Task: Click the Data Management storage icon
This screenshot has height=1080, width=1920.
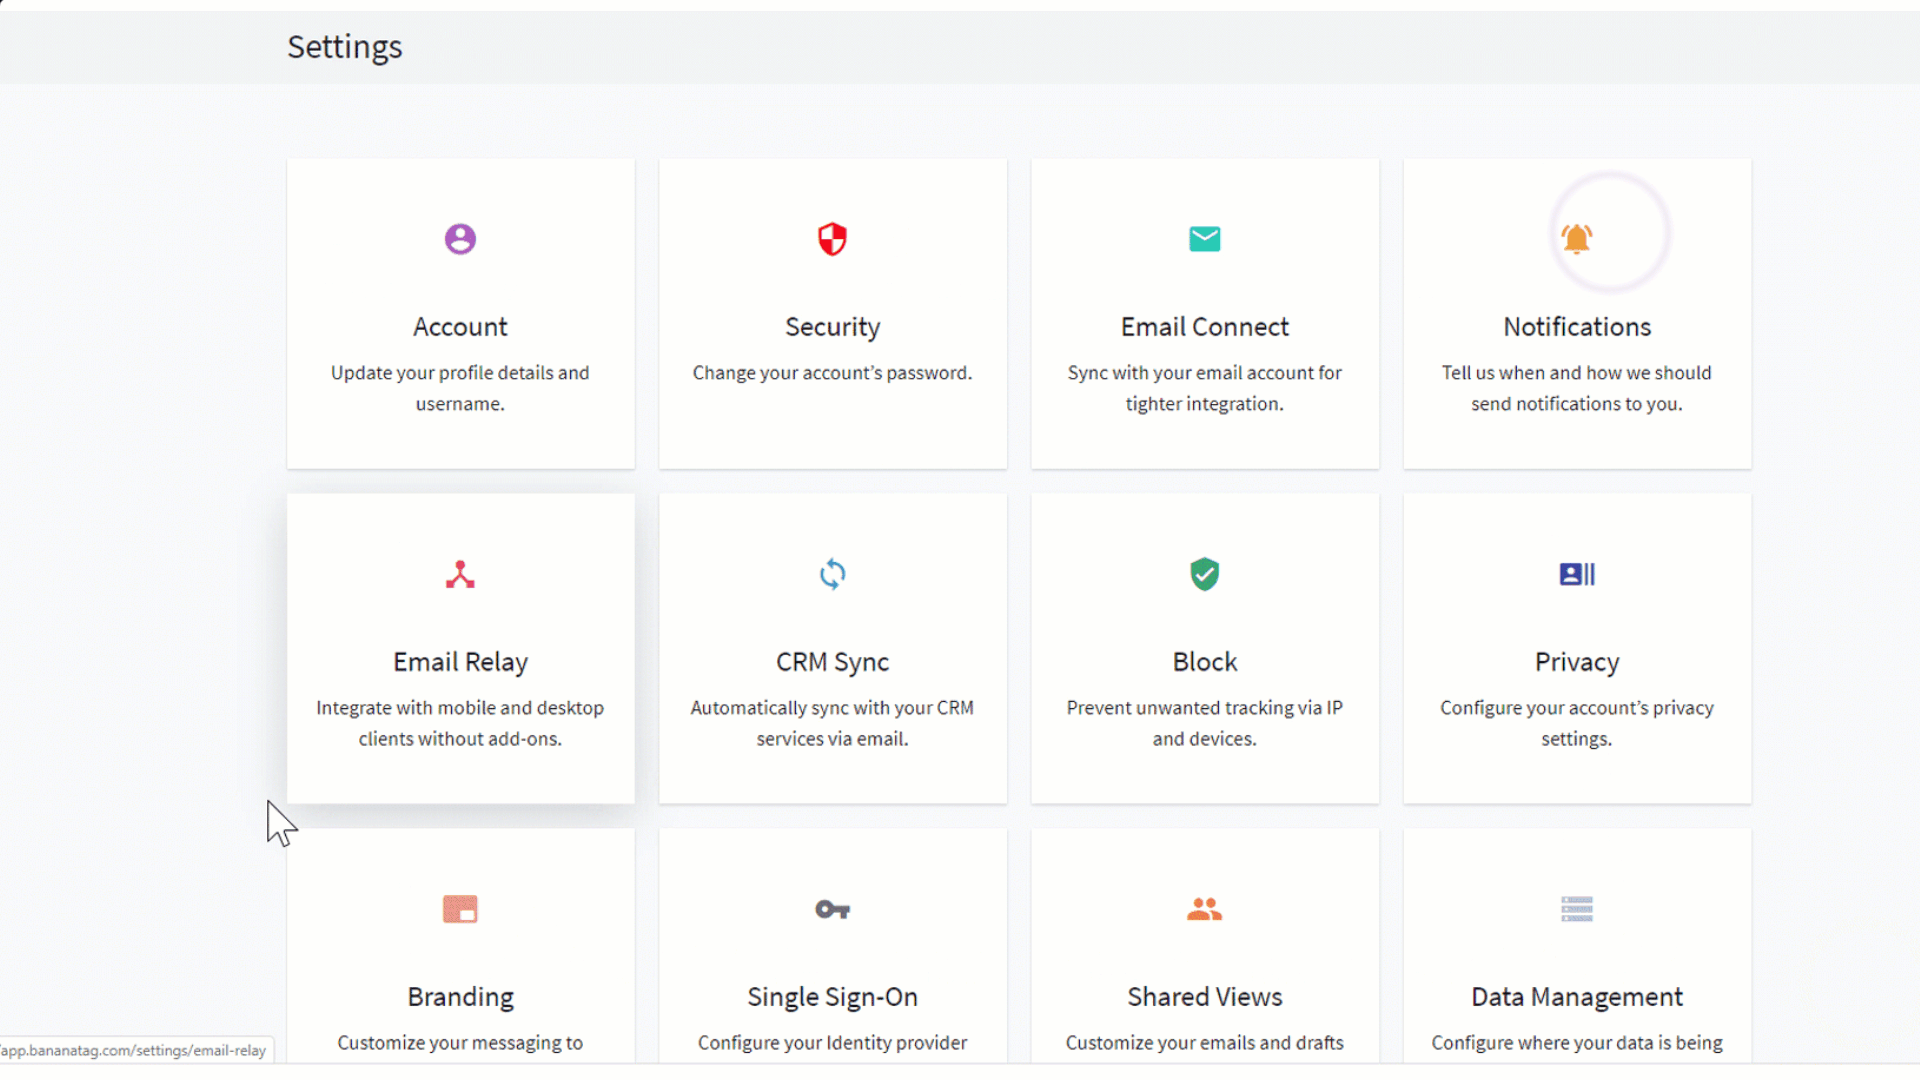Action: point(1576,909)
